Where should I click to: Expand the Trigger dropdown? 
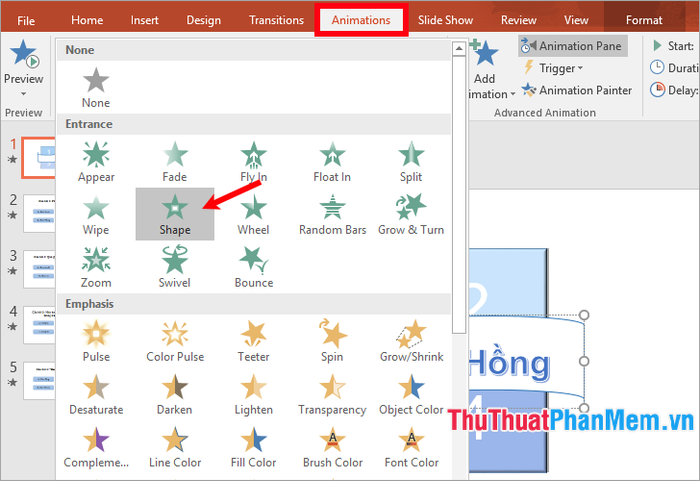pyautogui.click(x=551, y=68)
